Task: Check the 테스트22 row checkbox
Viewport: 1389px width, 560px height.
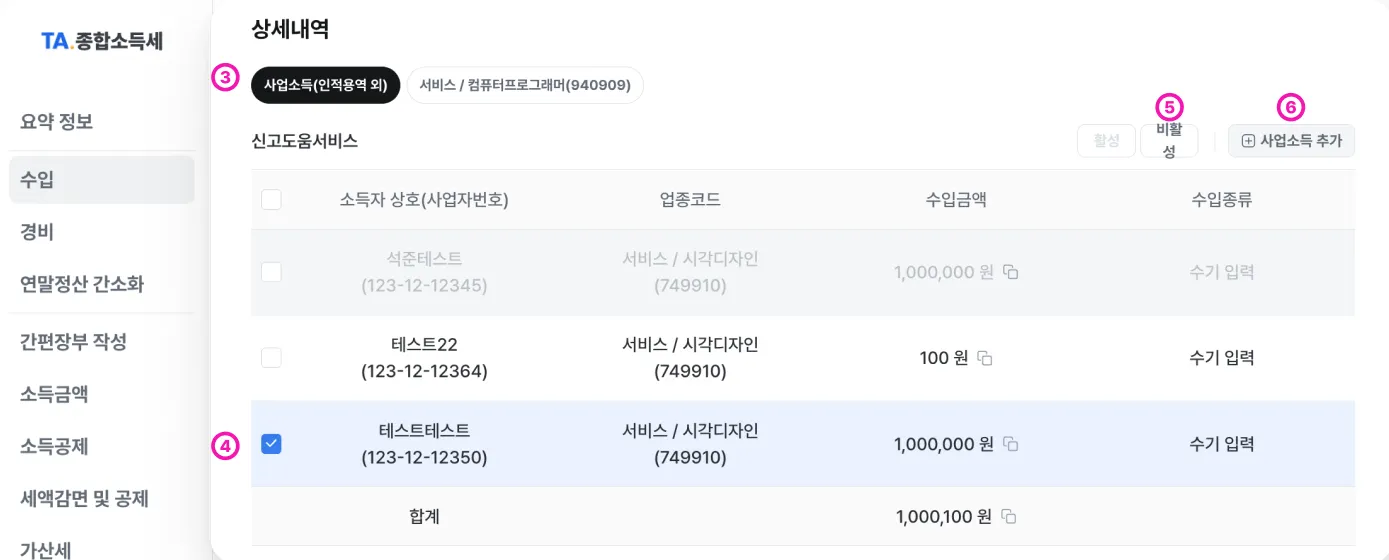Action: click(271, 358)
